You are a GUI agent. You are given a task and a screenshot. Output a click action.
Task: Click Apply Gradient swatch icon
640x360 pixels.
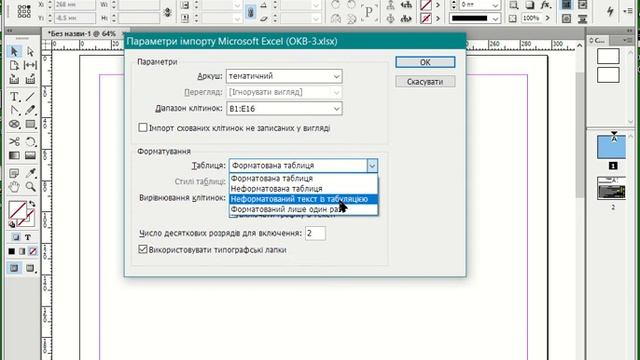coord(22,251)
